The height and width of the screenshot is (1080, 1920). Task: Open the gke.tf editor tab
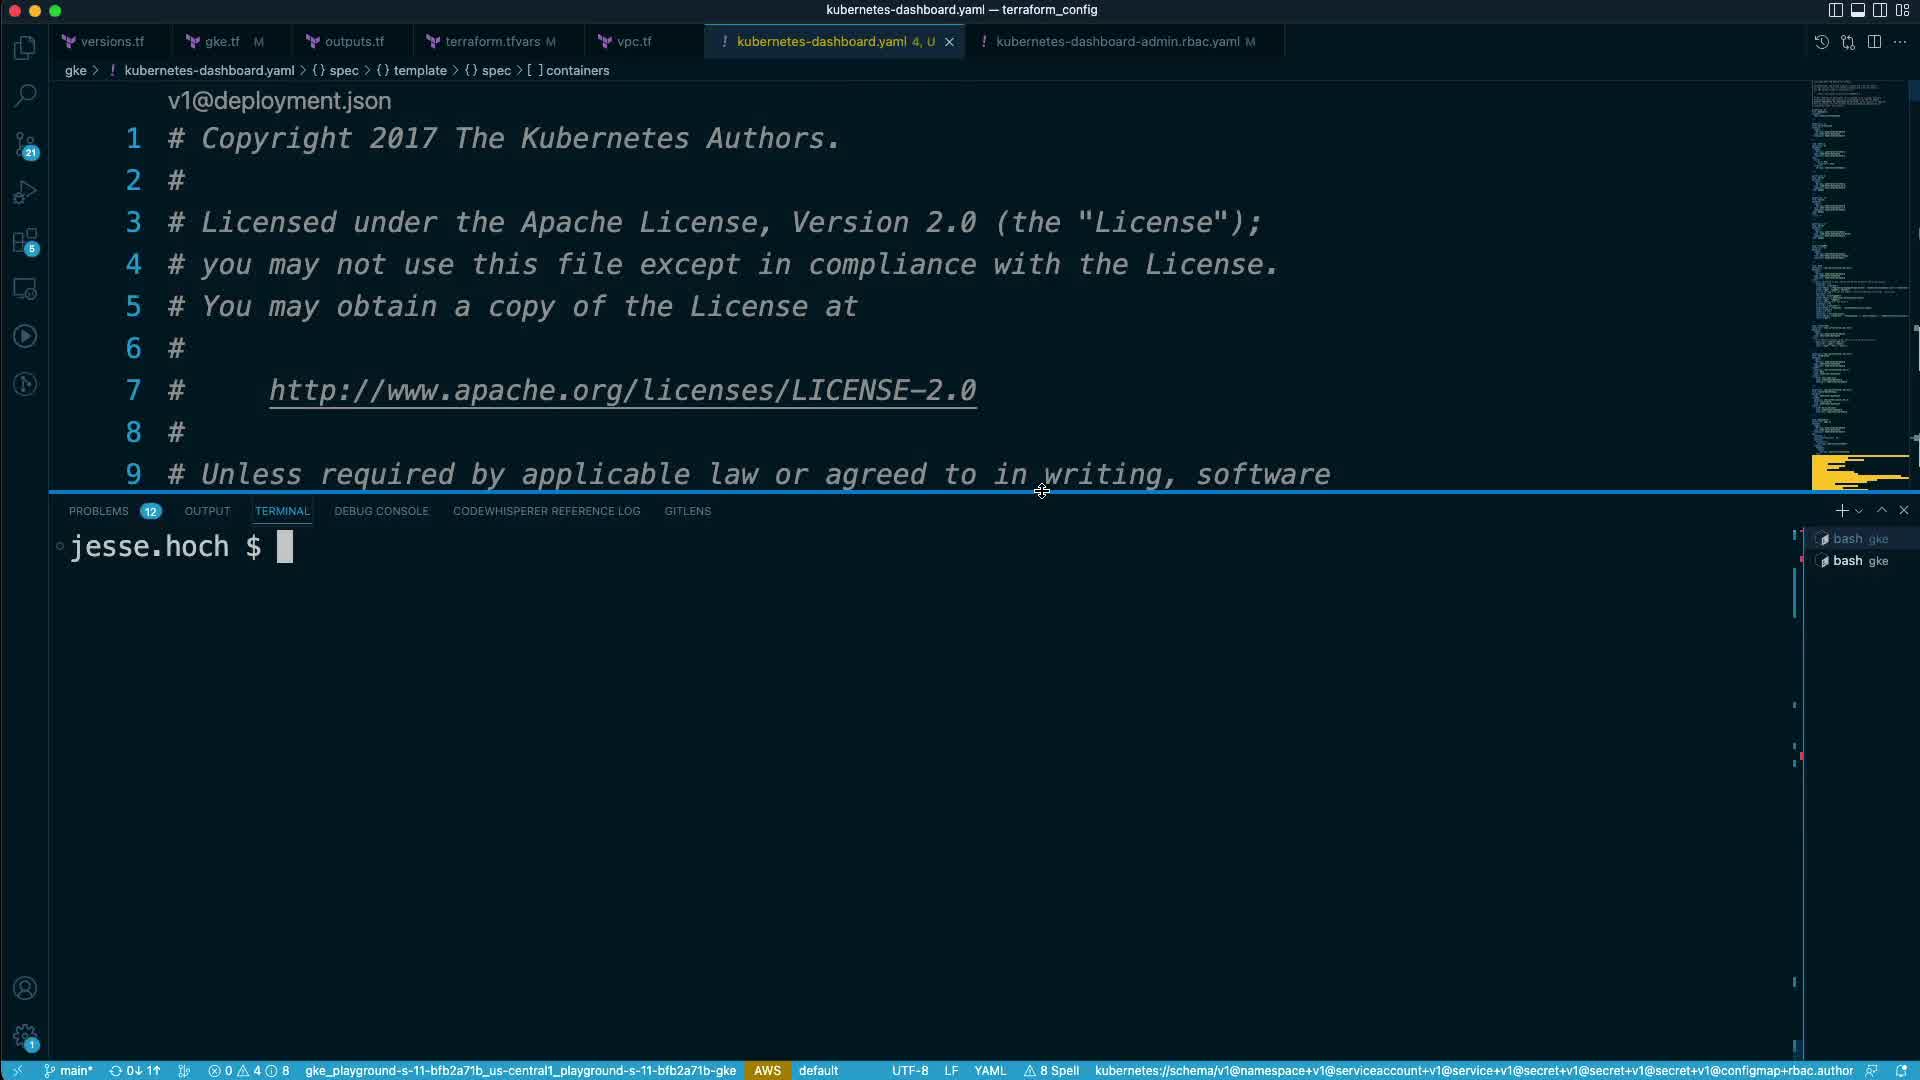(221, 42)
